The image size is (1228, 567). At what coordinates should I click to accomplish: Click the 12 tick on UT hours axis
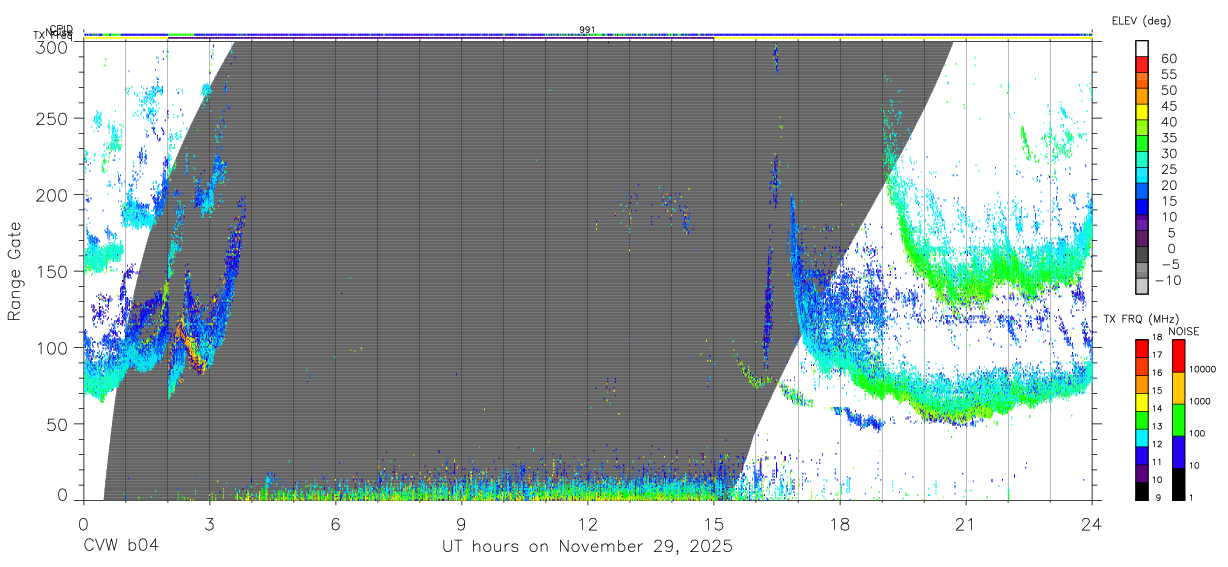click(588, 523)
